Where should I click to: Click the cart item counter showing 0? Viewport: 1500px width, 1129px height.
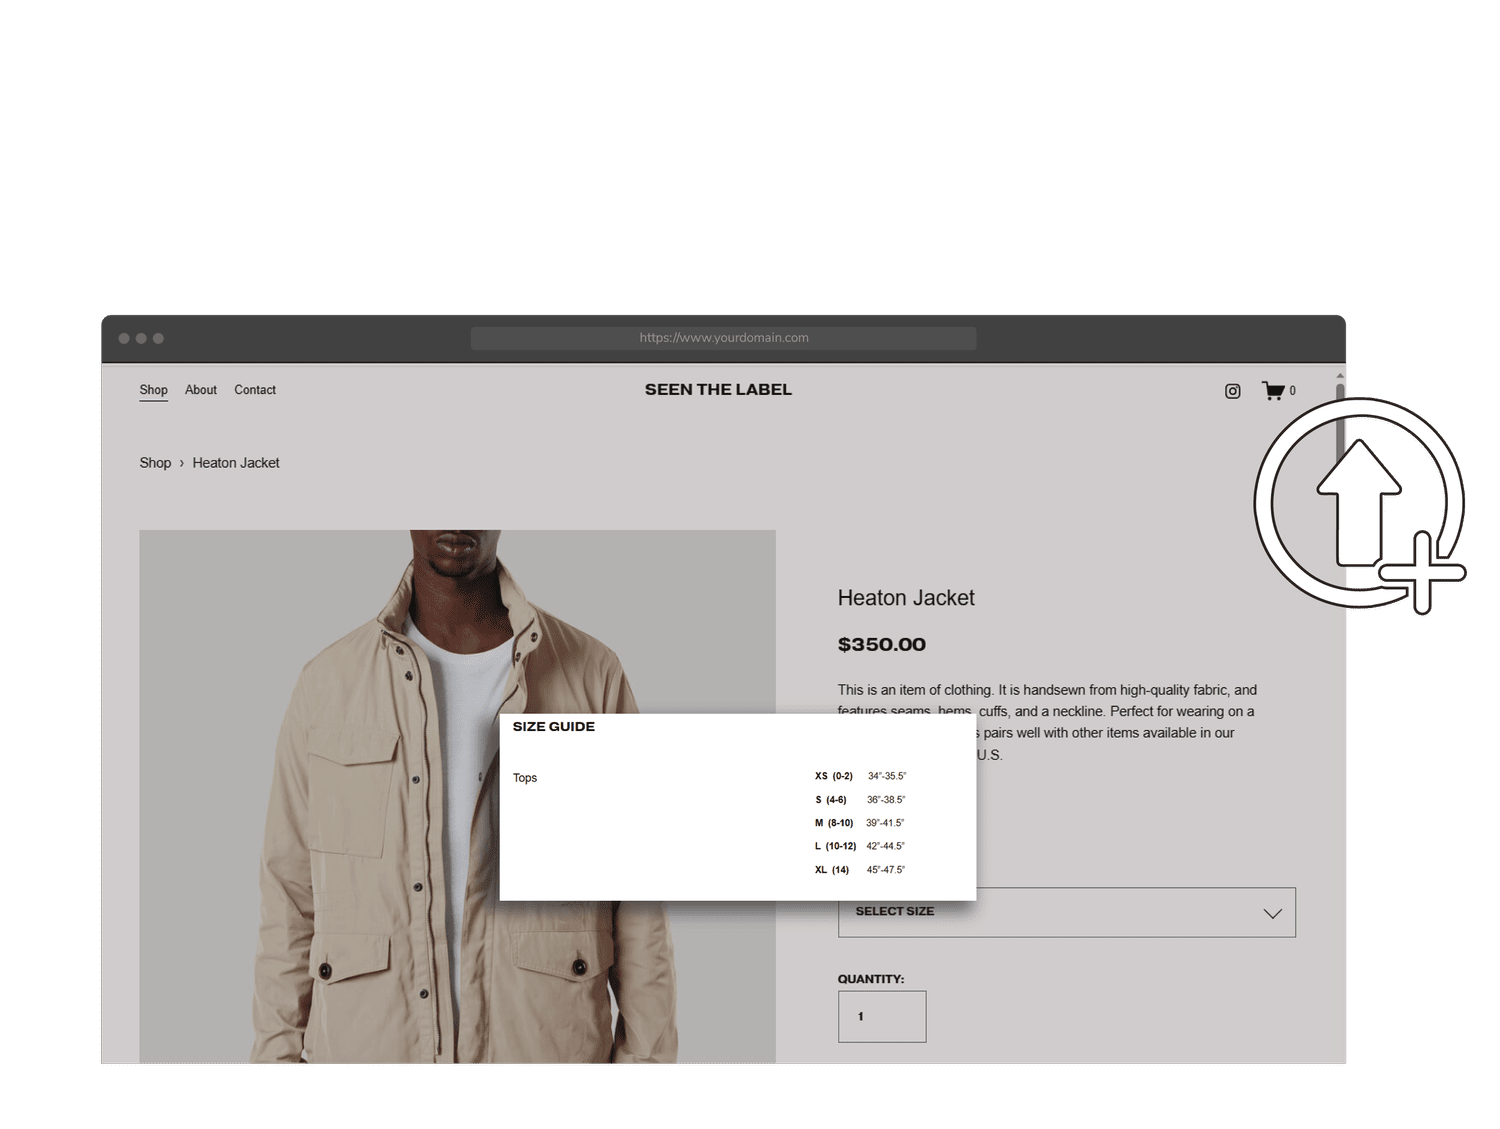coord(1292,391)
